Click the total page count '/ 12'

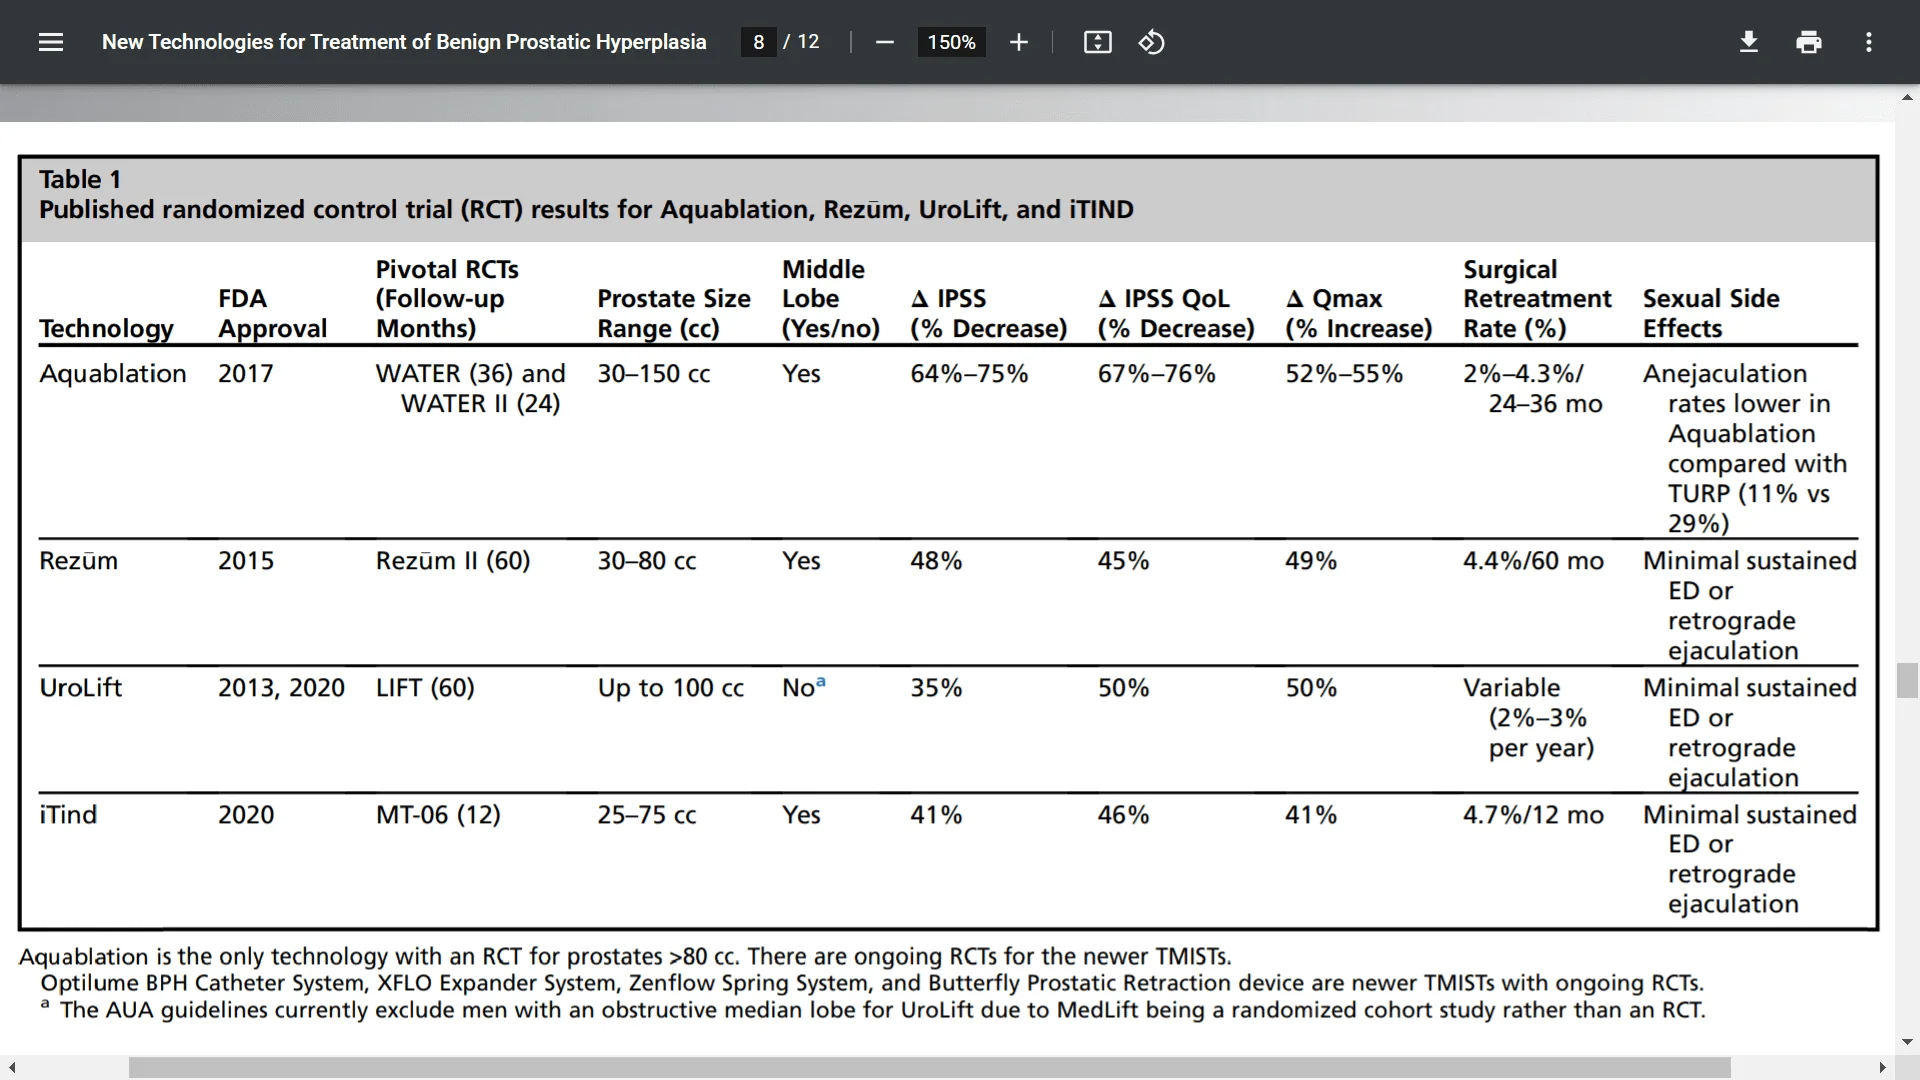pos(801,42)
